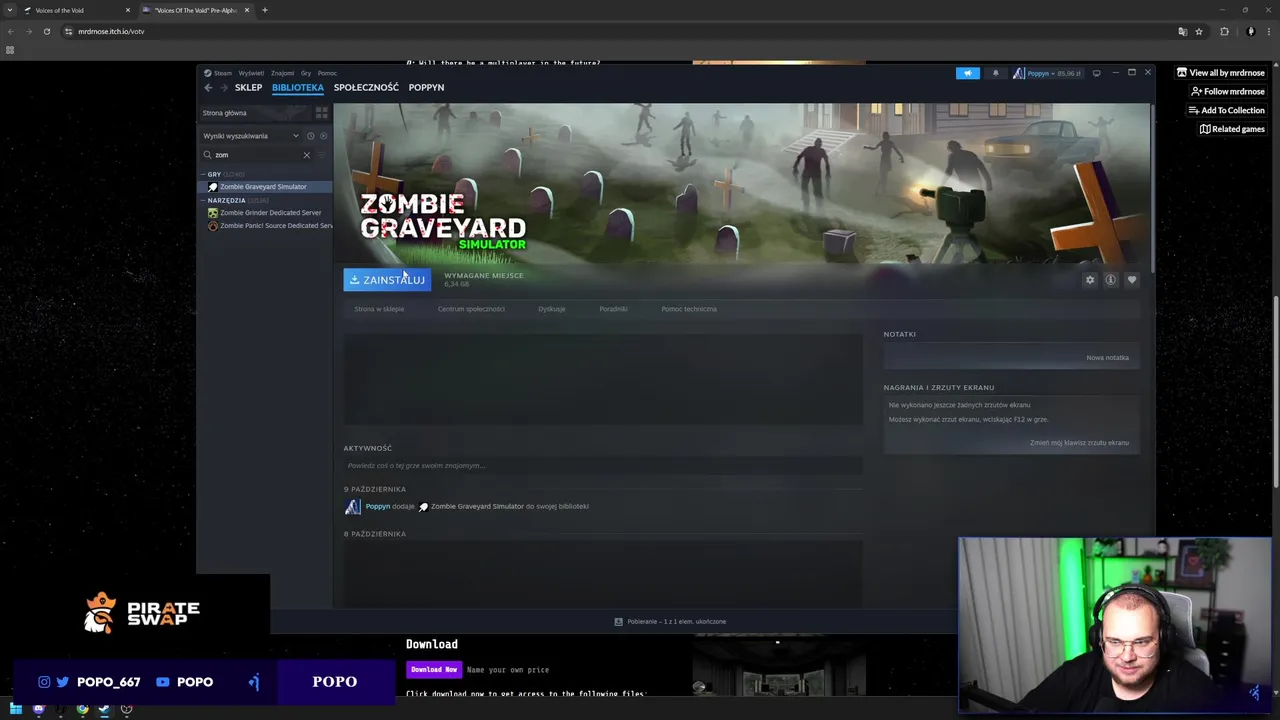Open Chrome from the taskbar
Screen dimensions: 1280x720
tap(82, 709)
